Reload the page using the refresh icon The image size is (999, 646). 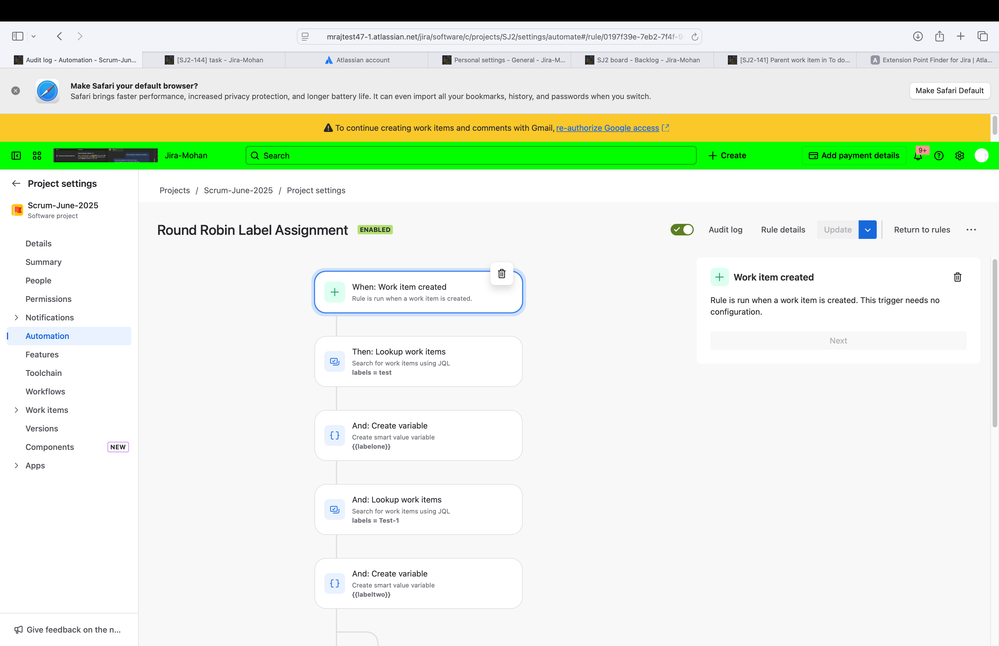tap(694, 37)
